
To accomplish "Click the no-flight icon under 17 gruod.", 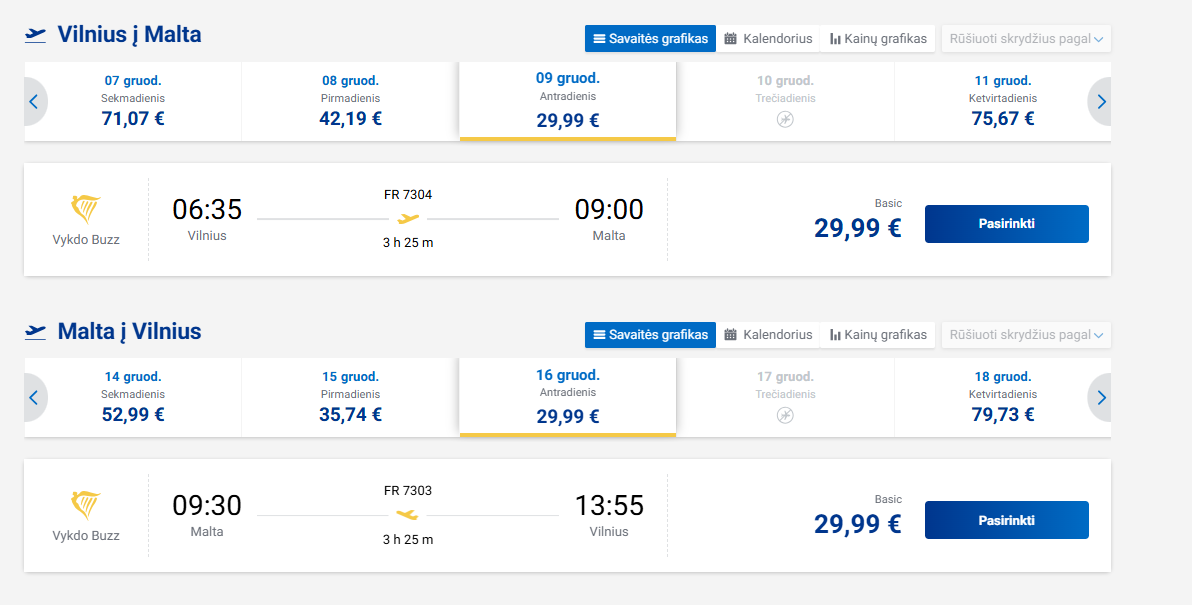I will [x=785, y=415].
